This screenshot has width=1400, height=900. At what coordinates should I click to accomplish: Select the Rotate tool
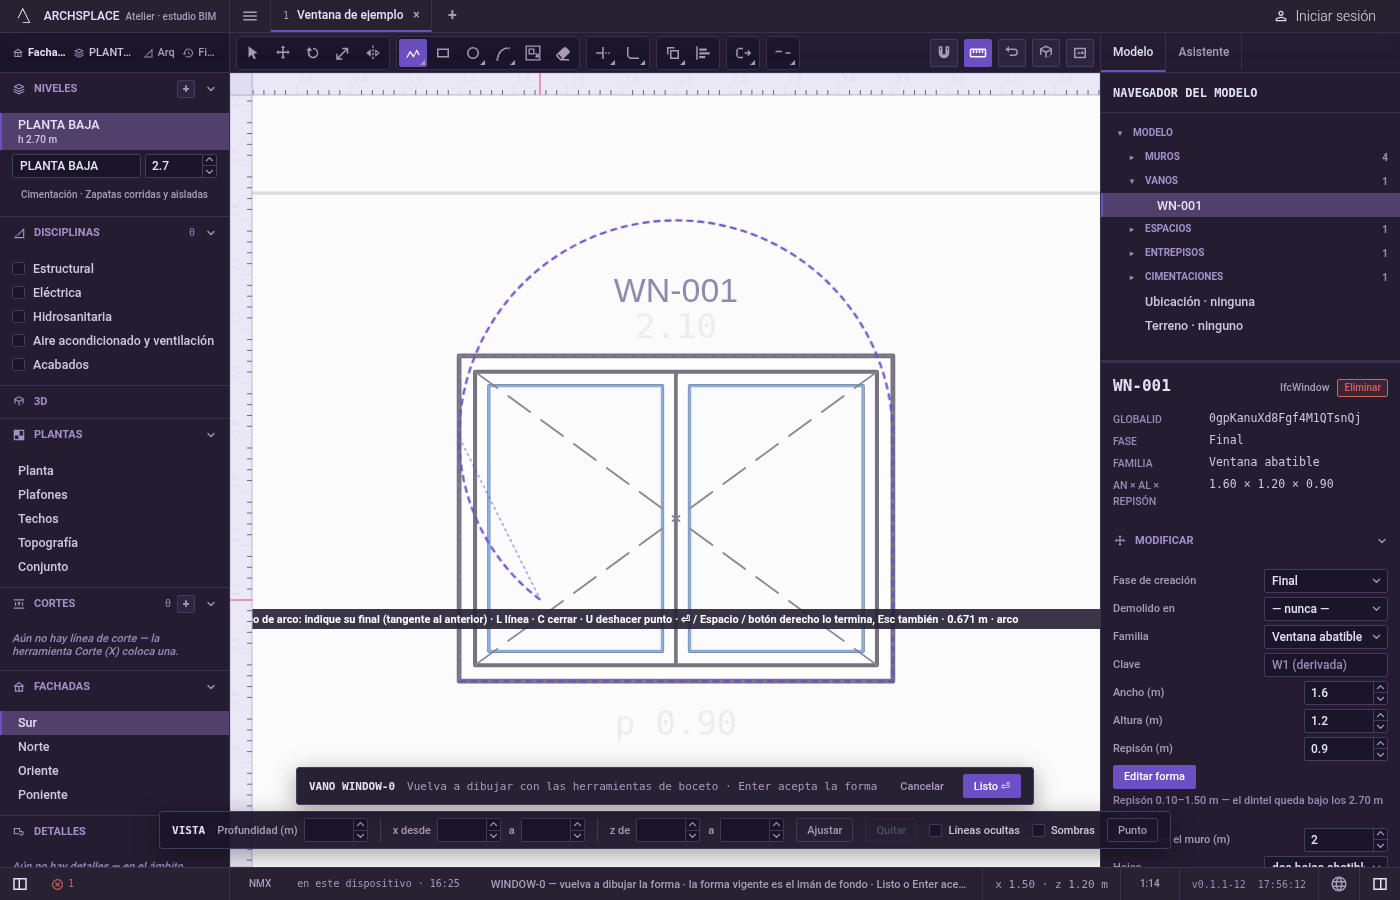point(313,53)
